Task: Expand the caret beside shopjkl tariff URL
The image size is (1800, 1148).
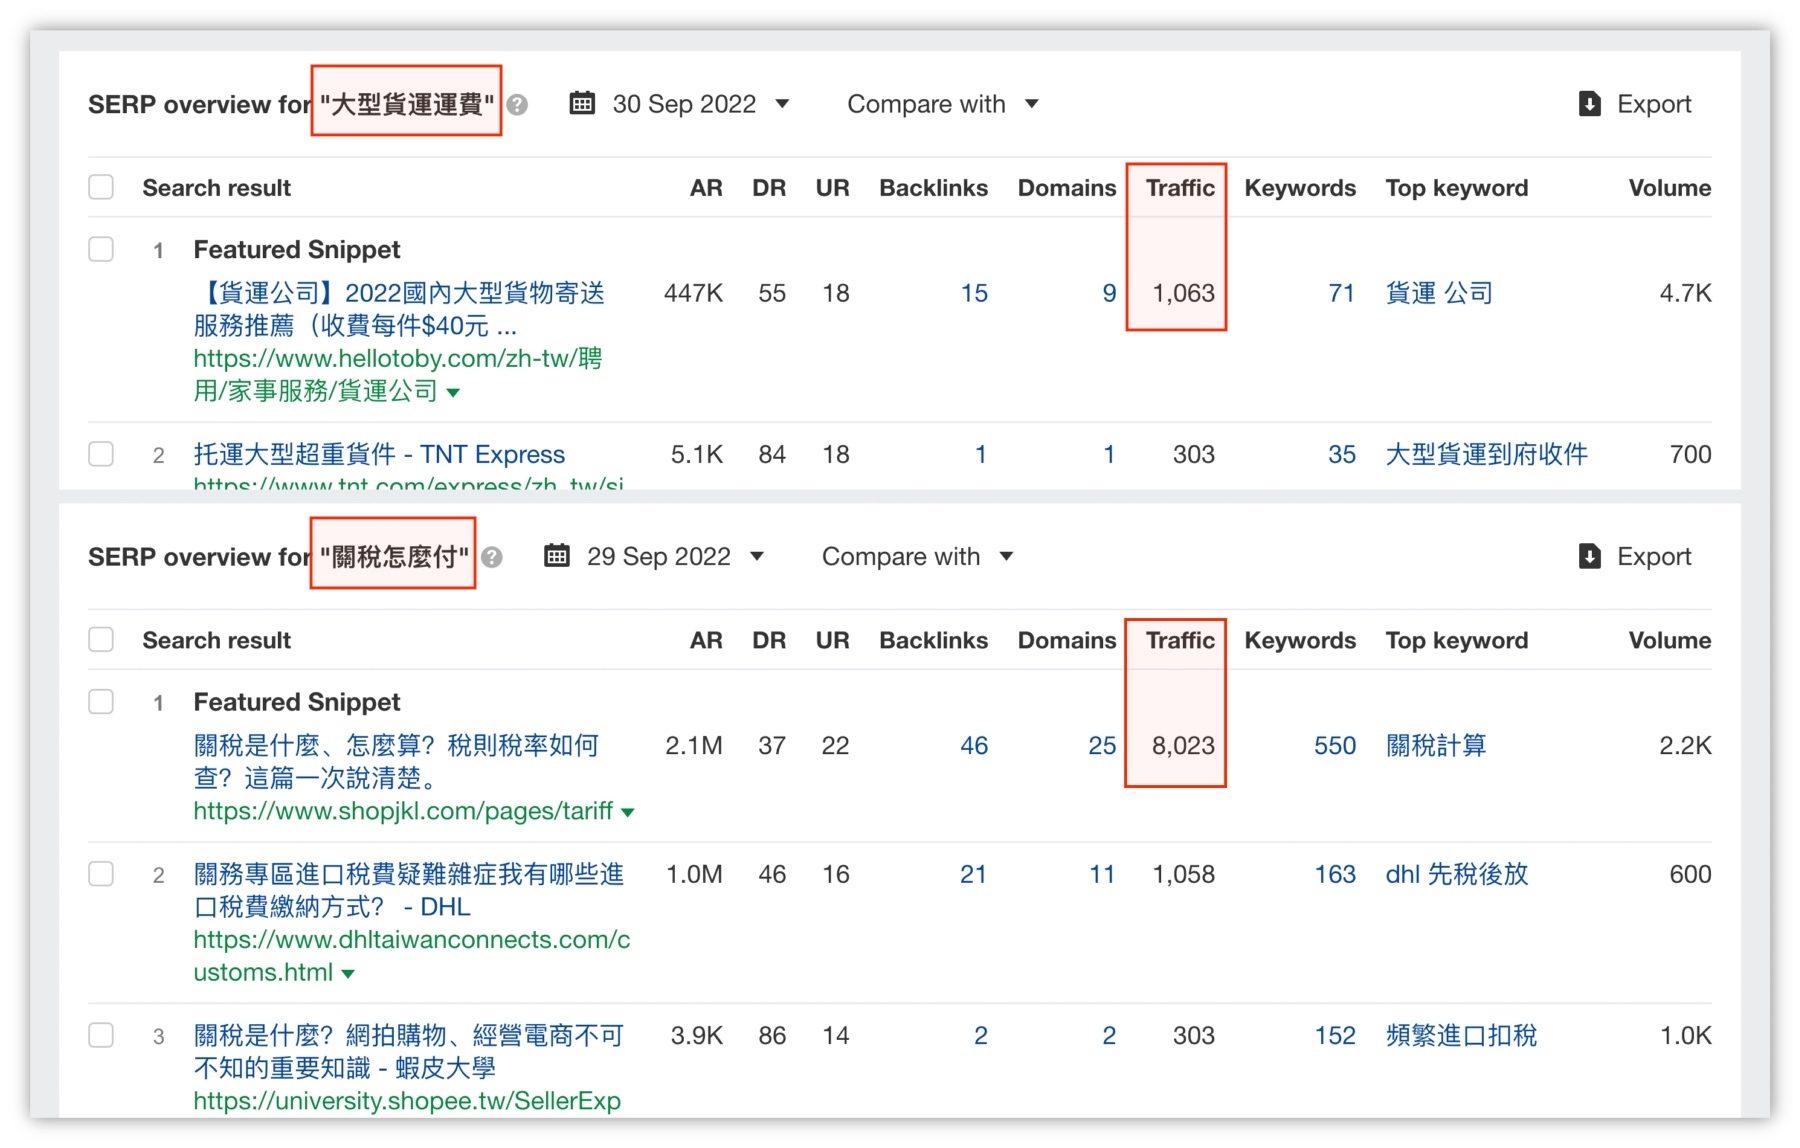Action: click(630, 812)
